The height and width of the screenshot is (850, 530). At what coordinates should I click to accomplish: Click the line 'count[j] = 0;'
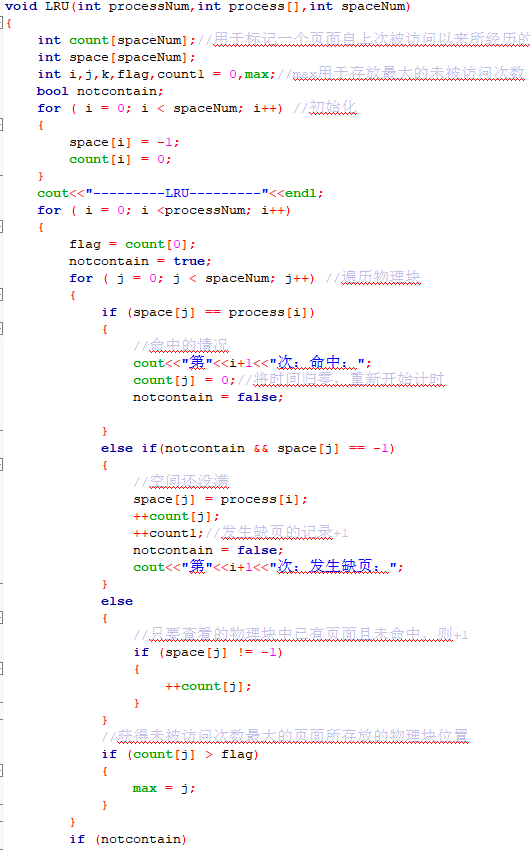click(184, 381)
